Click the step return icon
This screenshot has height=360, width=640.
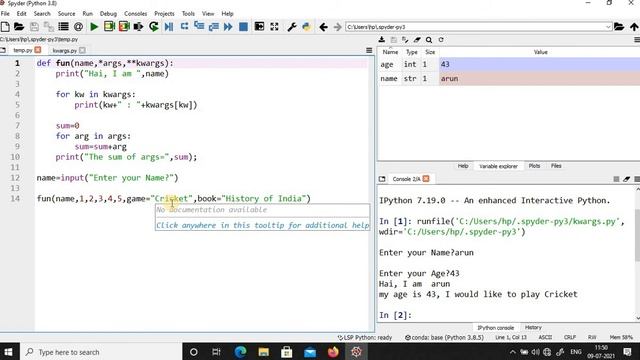coord(213,27)
